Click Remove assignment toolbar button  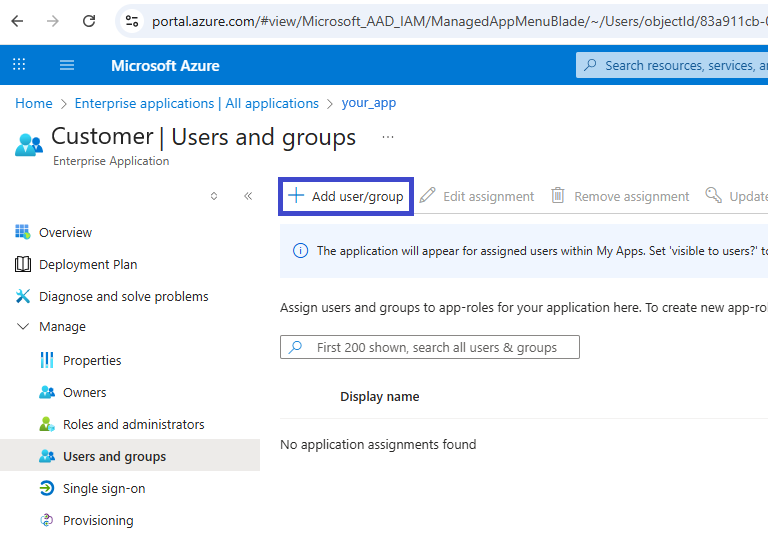[620, 196]
